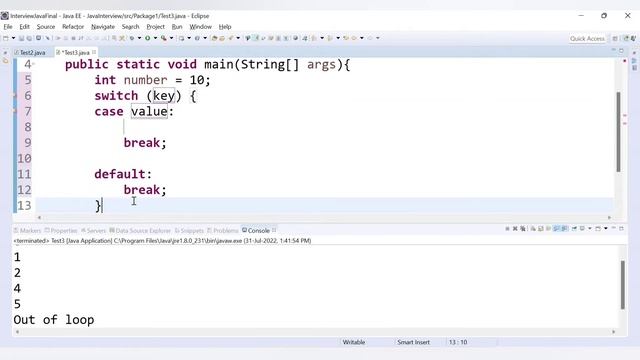640x360 pixels.
Task: Click the Open Console icon
Action: [x=598, y=229]
